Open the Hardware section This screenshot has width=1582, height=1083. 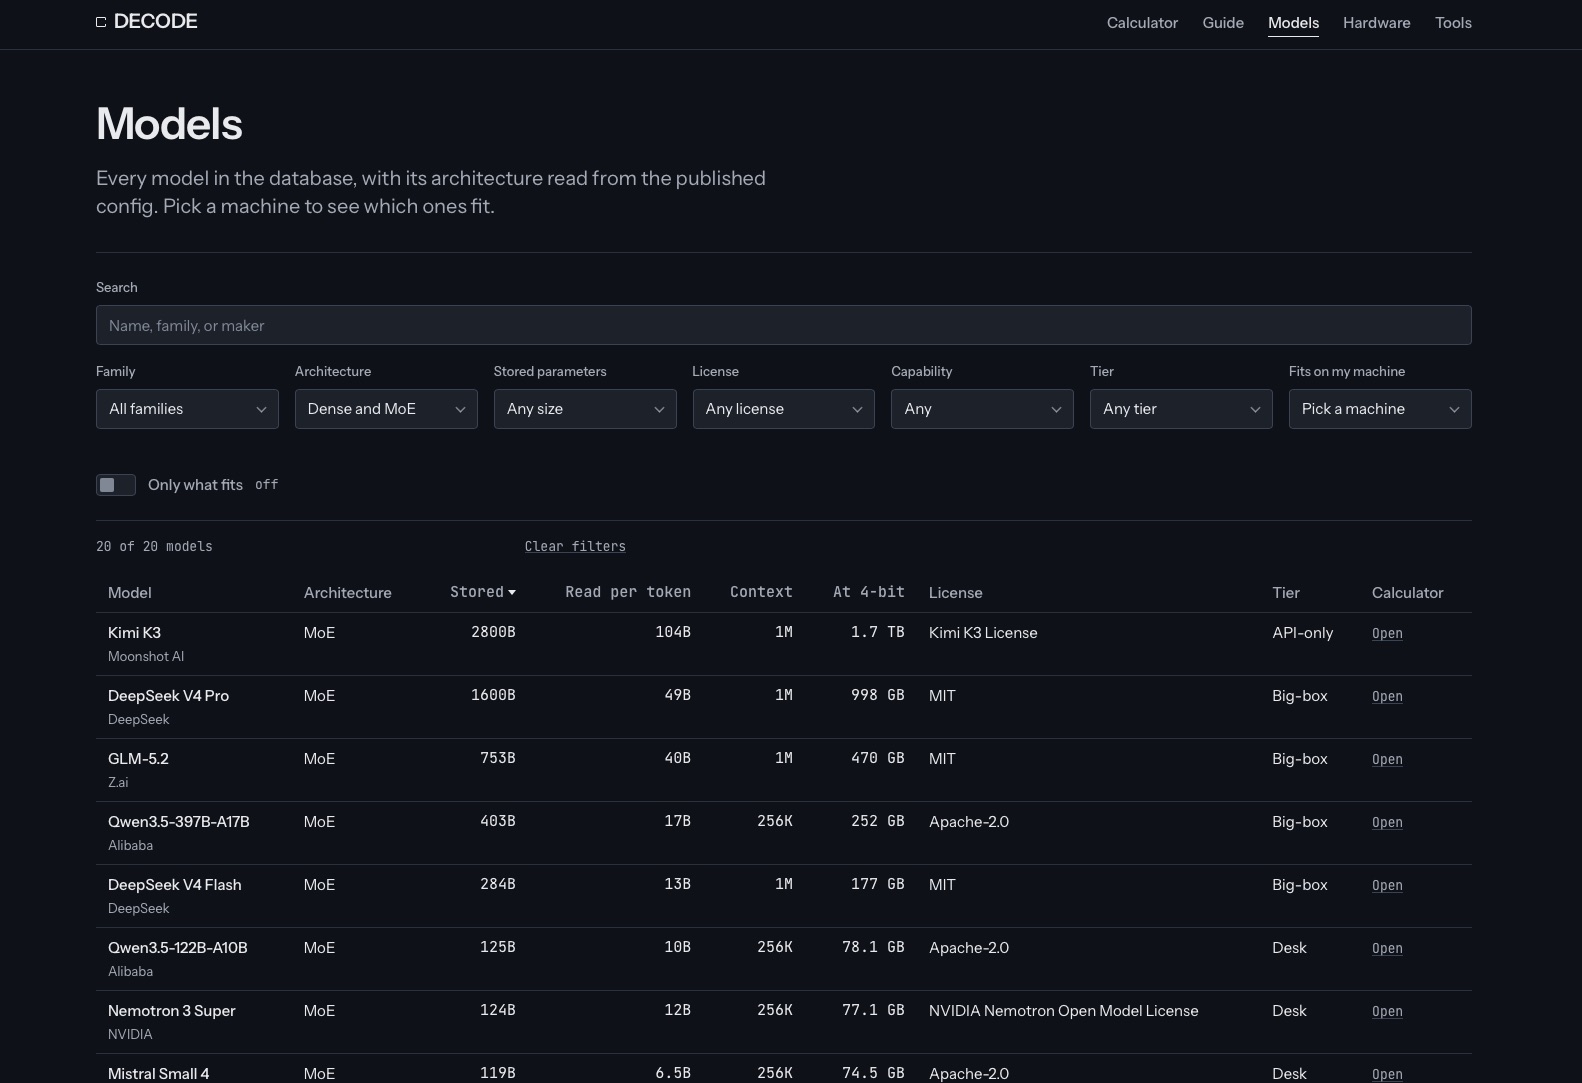tap(1376, 22)
